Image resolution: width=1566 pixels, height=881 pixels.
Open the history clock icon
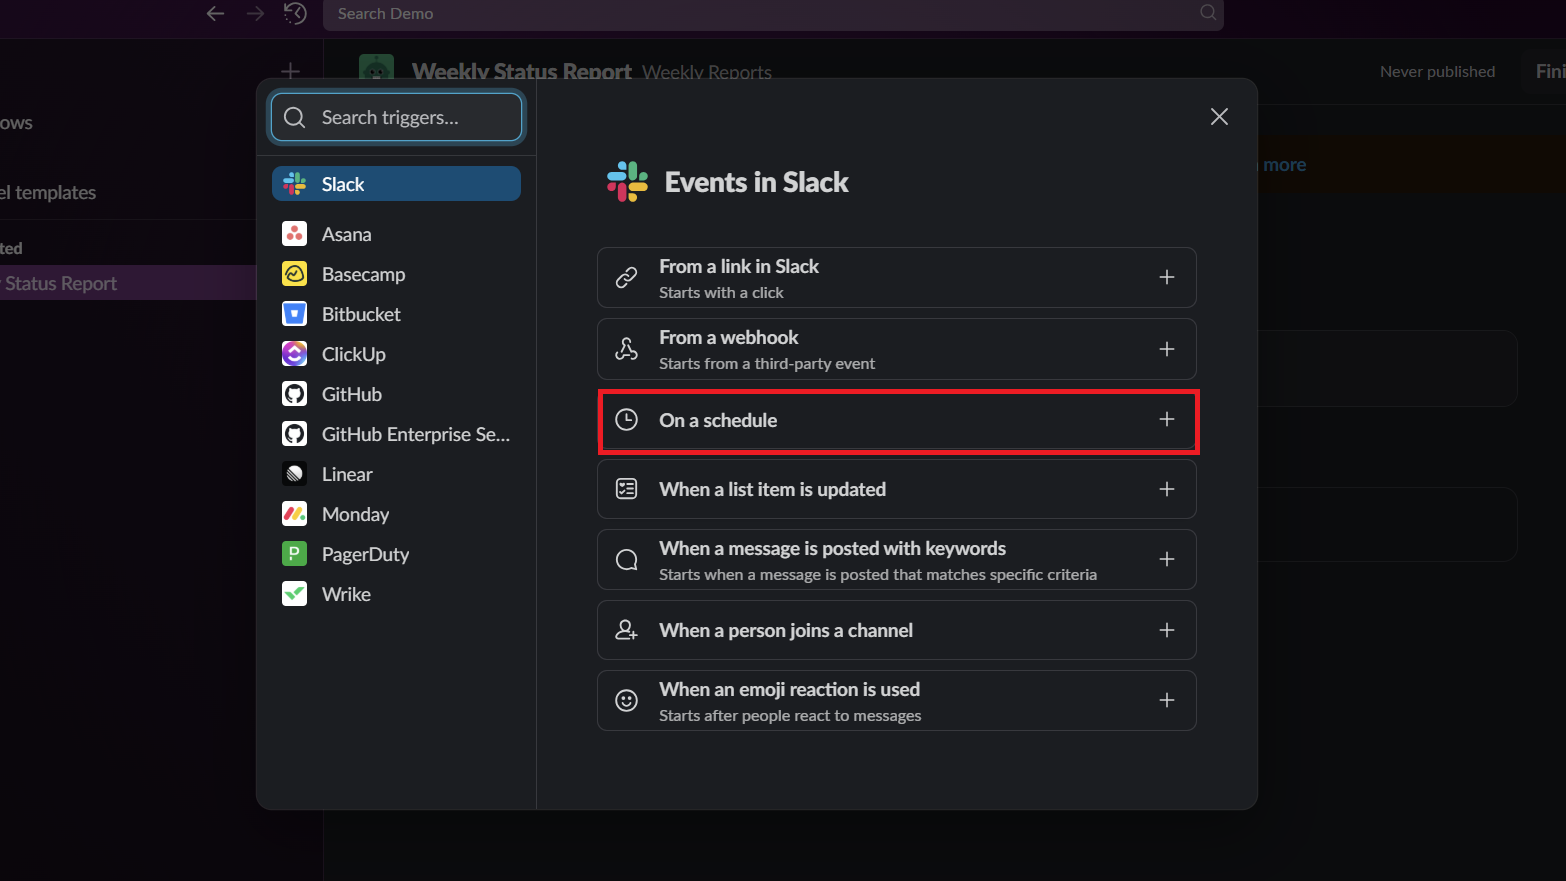tap(295, 13)
